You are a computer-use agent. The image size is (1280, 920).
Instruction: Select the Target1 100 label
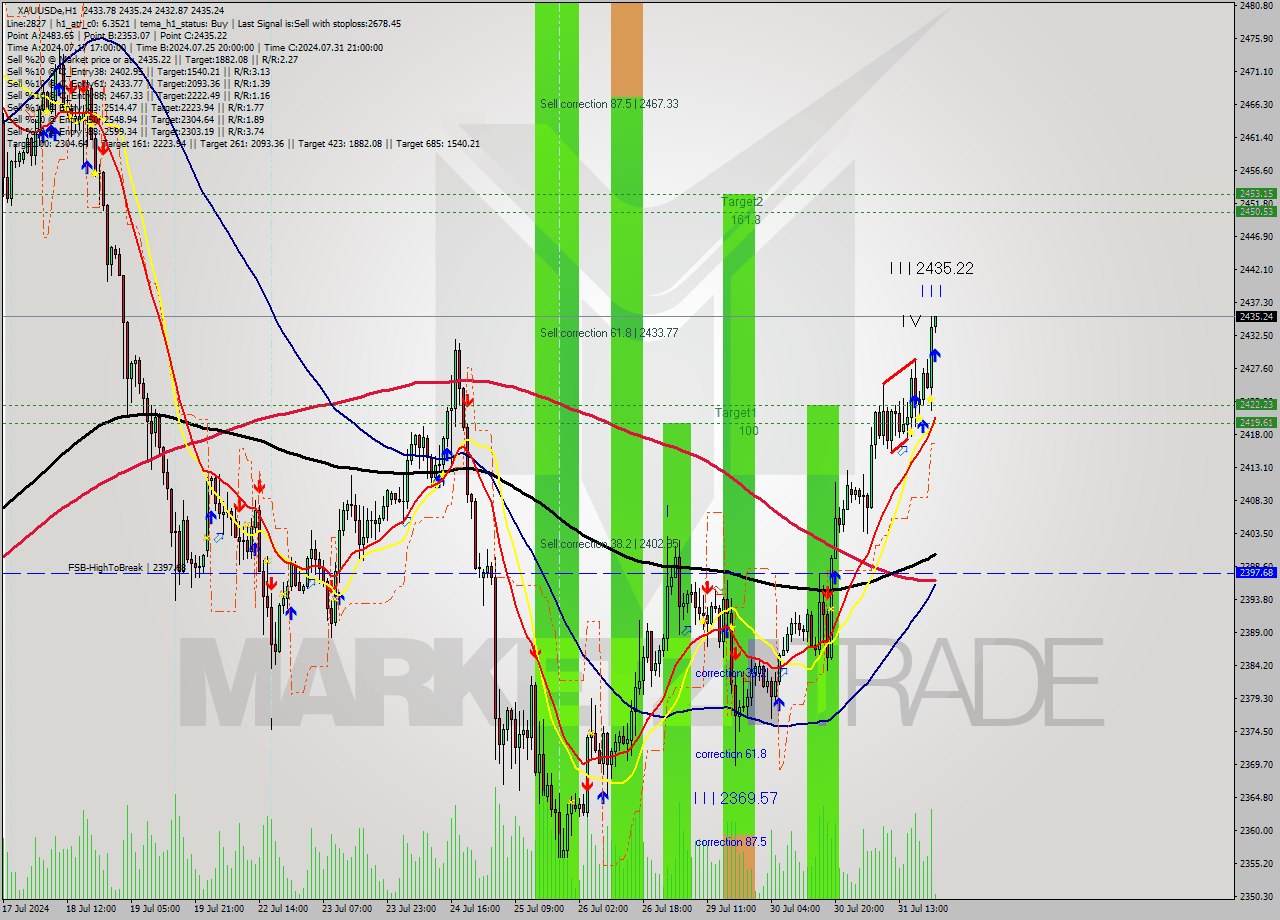point(736,421)
